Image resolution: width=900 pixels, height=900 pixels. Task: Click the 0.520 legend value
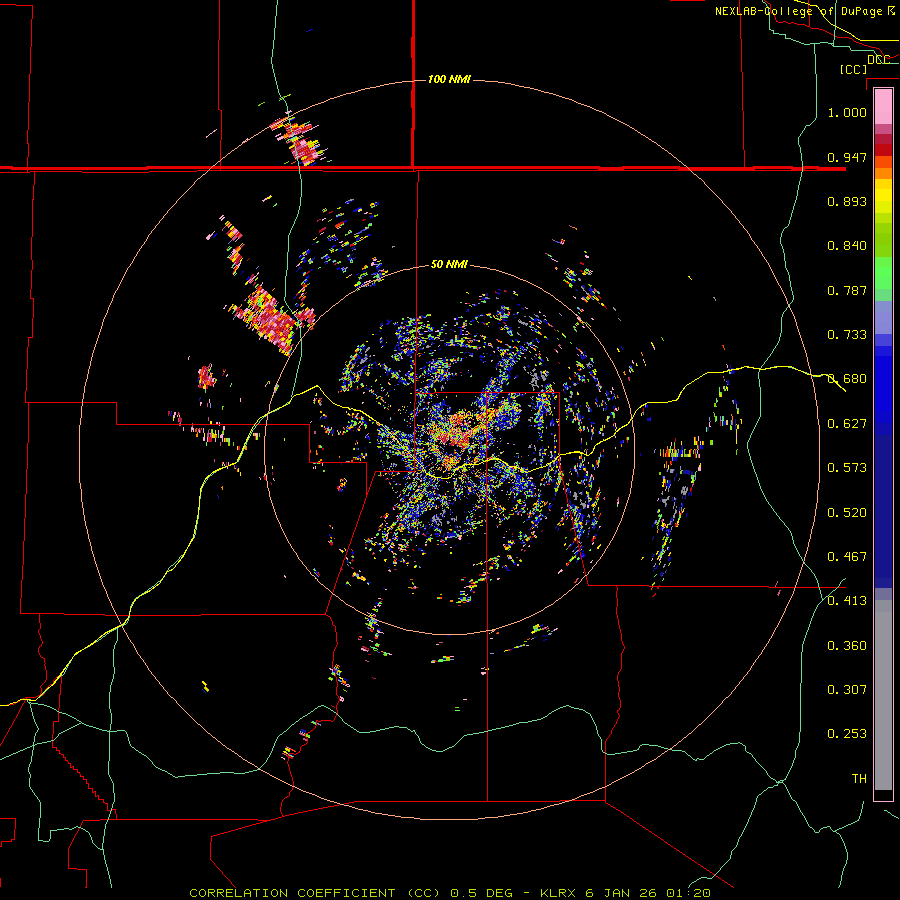pyautogui.click(x=847, y=513)
